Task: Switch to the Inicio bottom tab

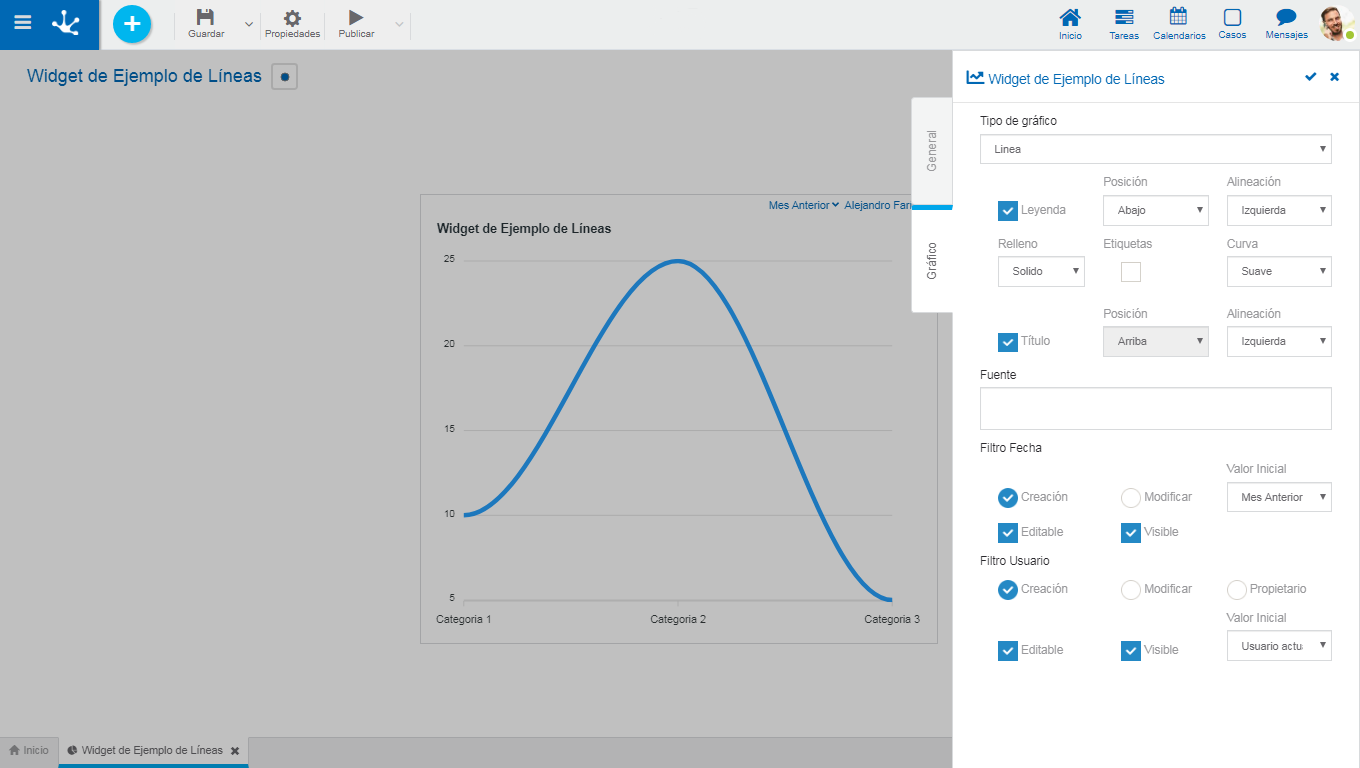Action: coord(29,750)
